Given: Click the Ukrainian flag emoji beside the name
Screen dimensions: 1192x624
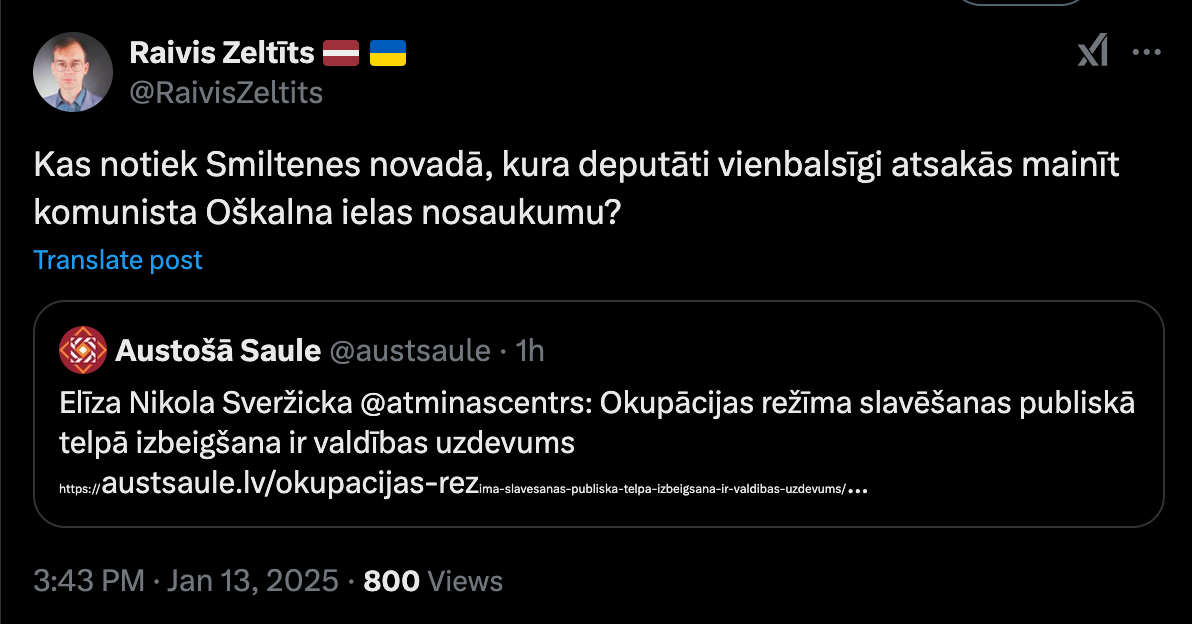Looking at the screenshot, I should tap(386, 51).
